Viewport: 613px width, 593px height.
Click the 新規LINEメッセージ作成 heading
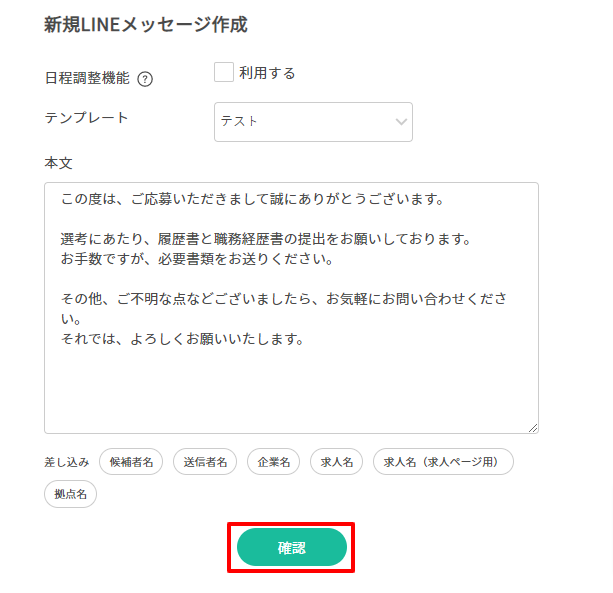[x=146, y=25]
